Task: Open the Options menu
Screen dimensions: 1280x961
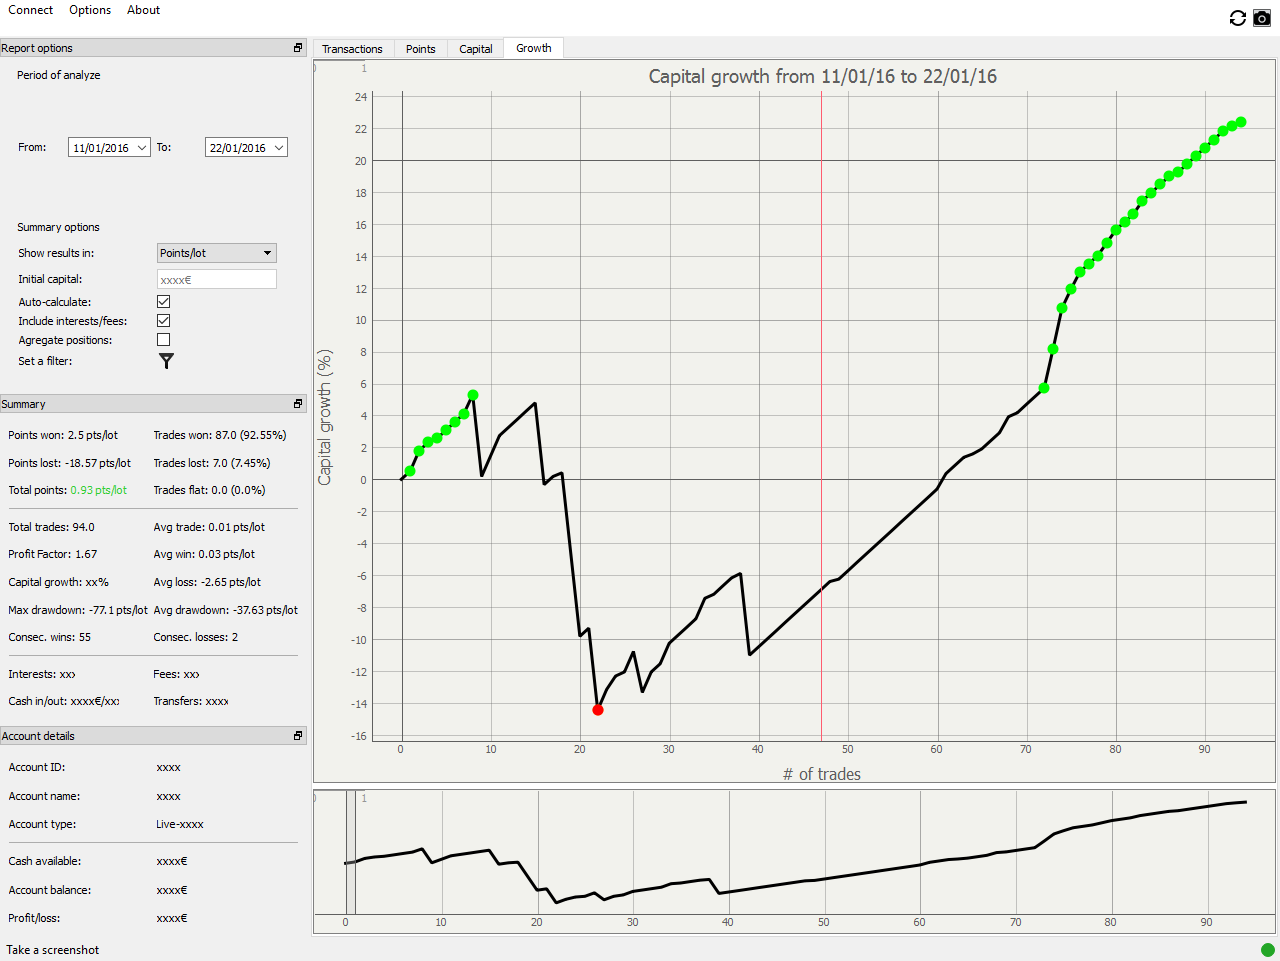Action: click(x=90, y=10)
